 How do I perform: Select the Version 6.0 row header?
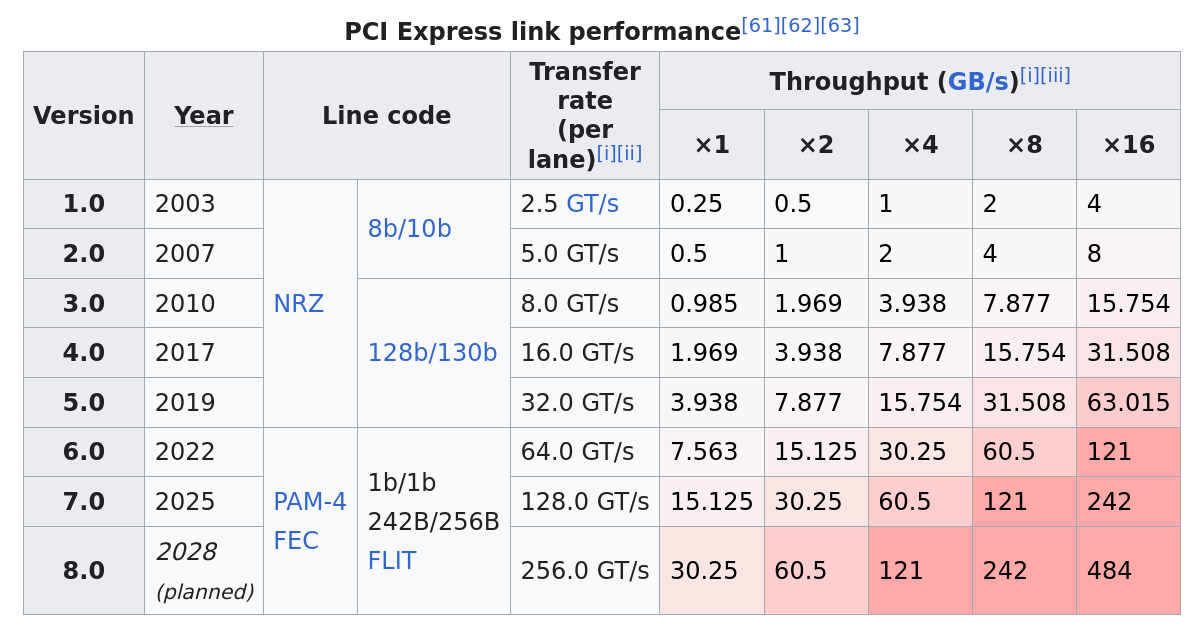click(x=84, y=452)
